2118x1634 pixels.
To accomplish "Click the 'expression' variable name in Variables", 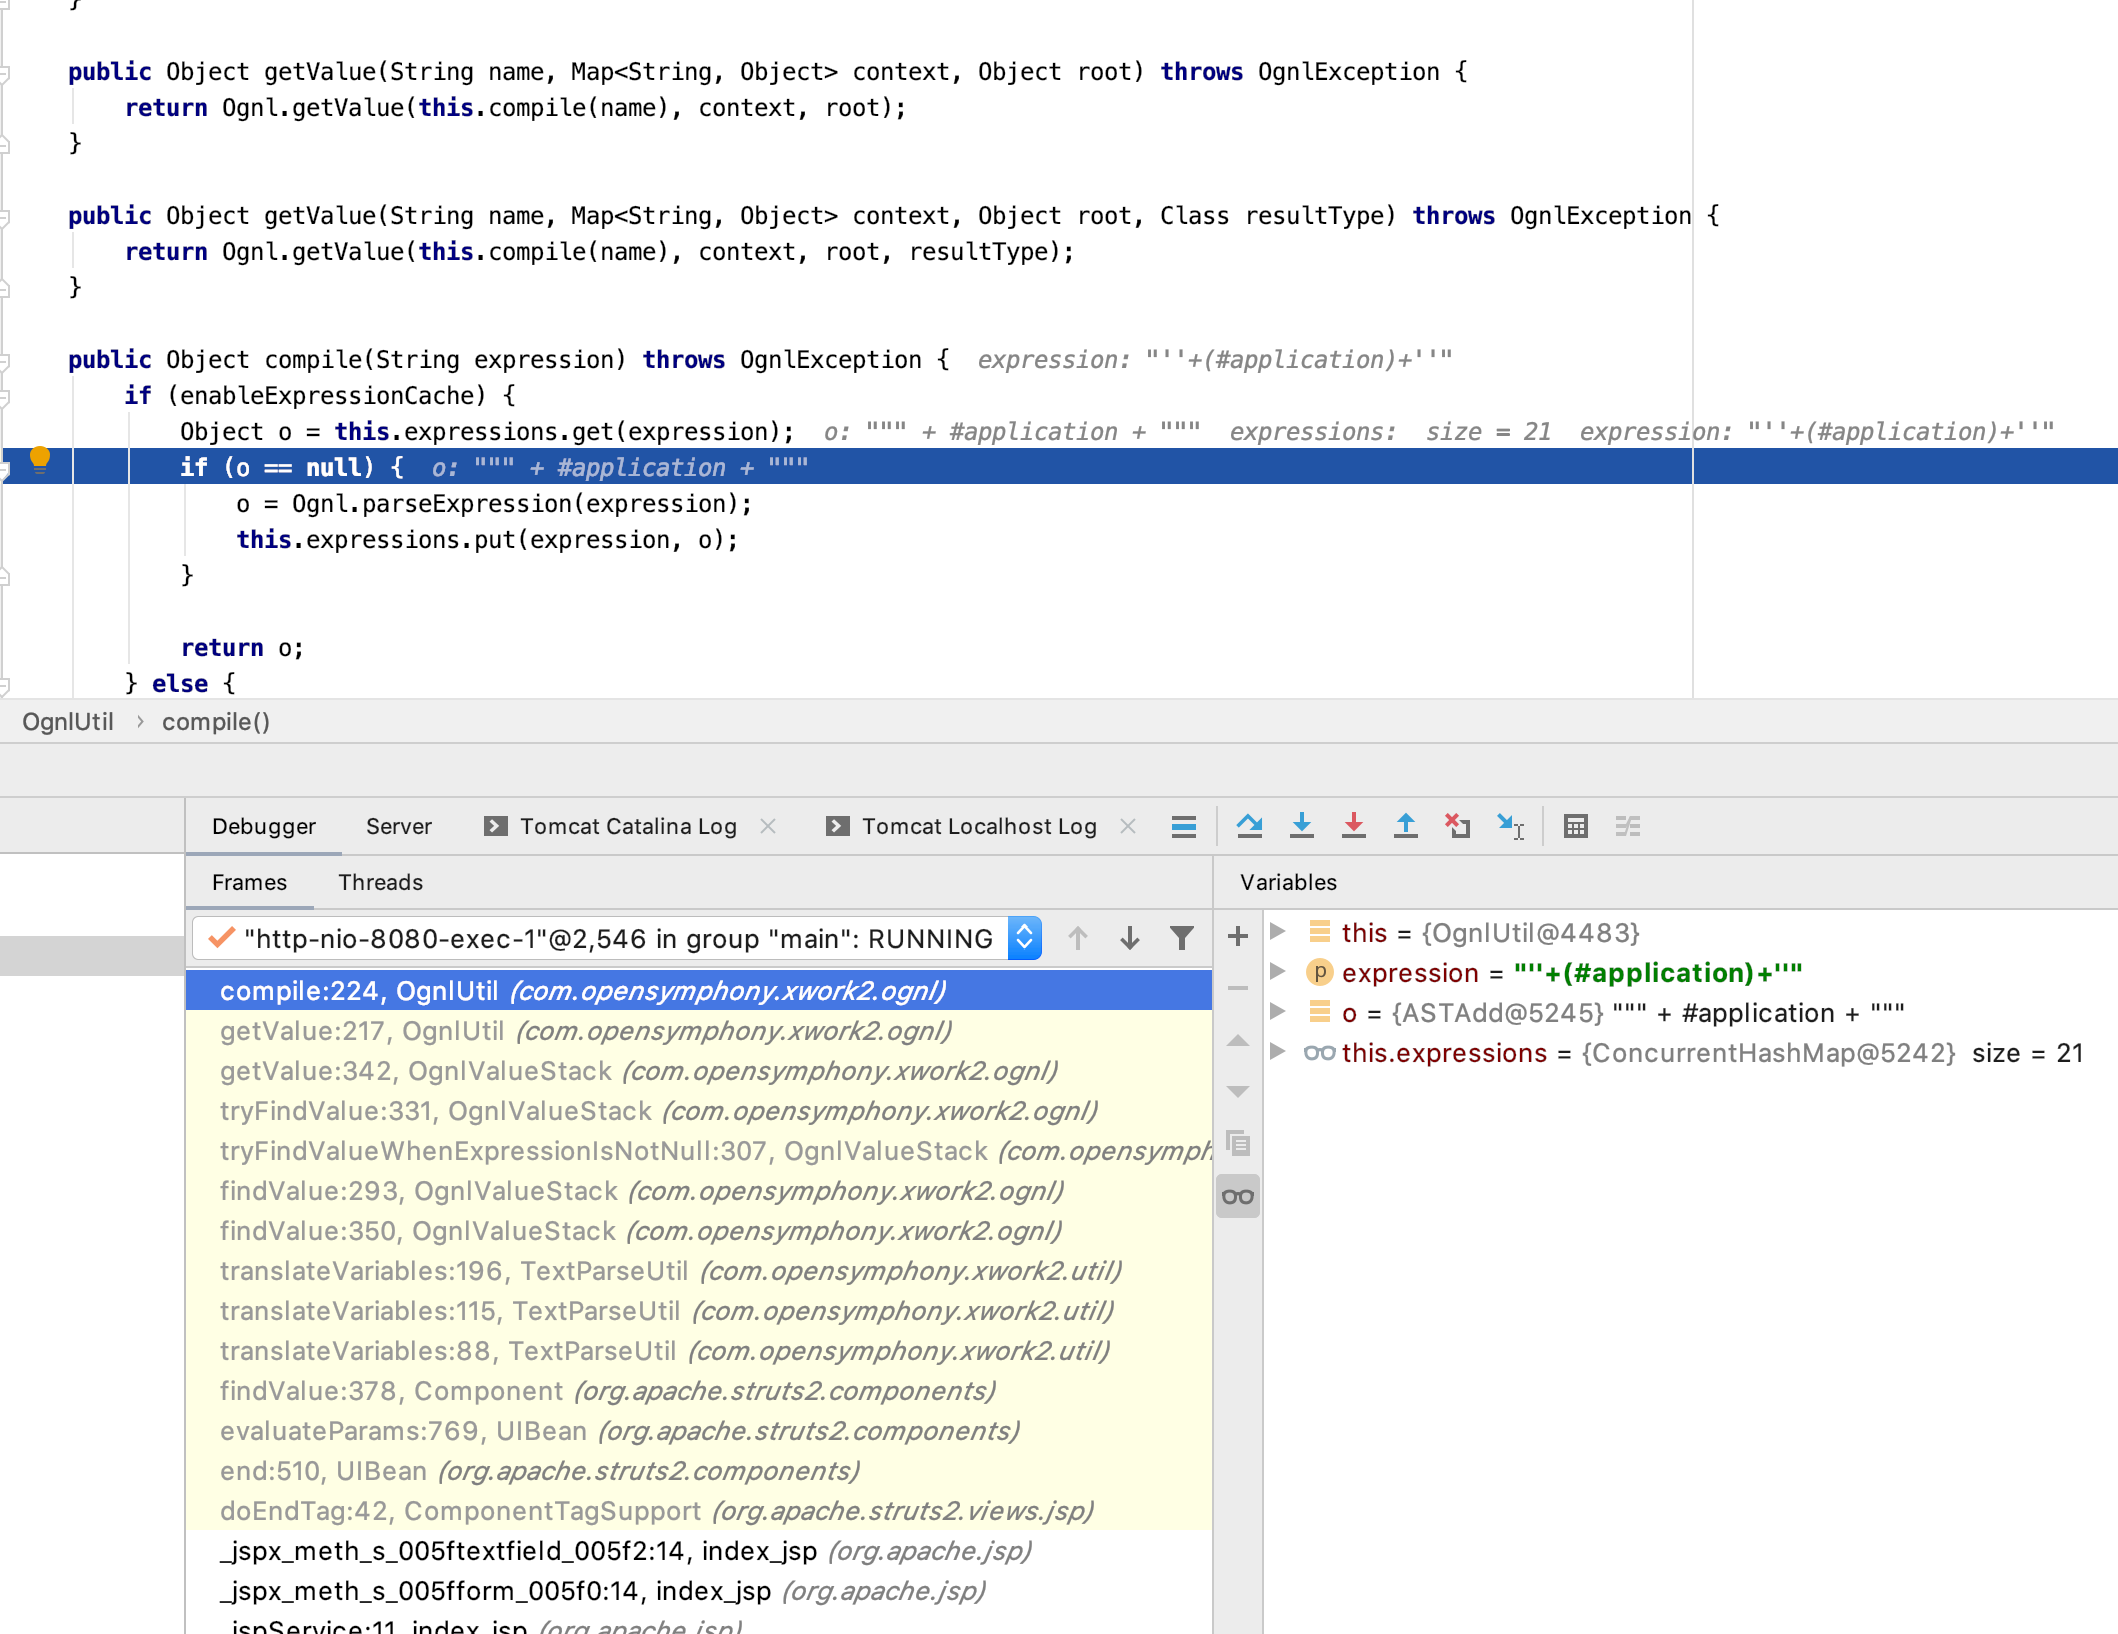I will (1410, 972).
